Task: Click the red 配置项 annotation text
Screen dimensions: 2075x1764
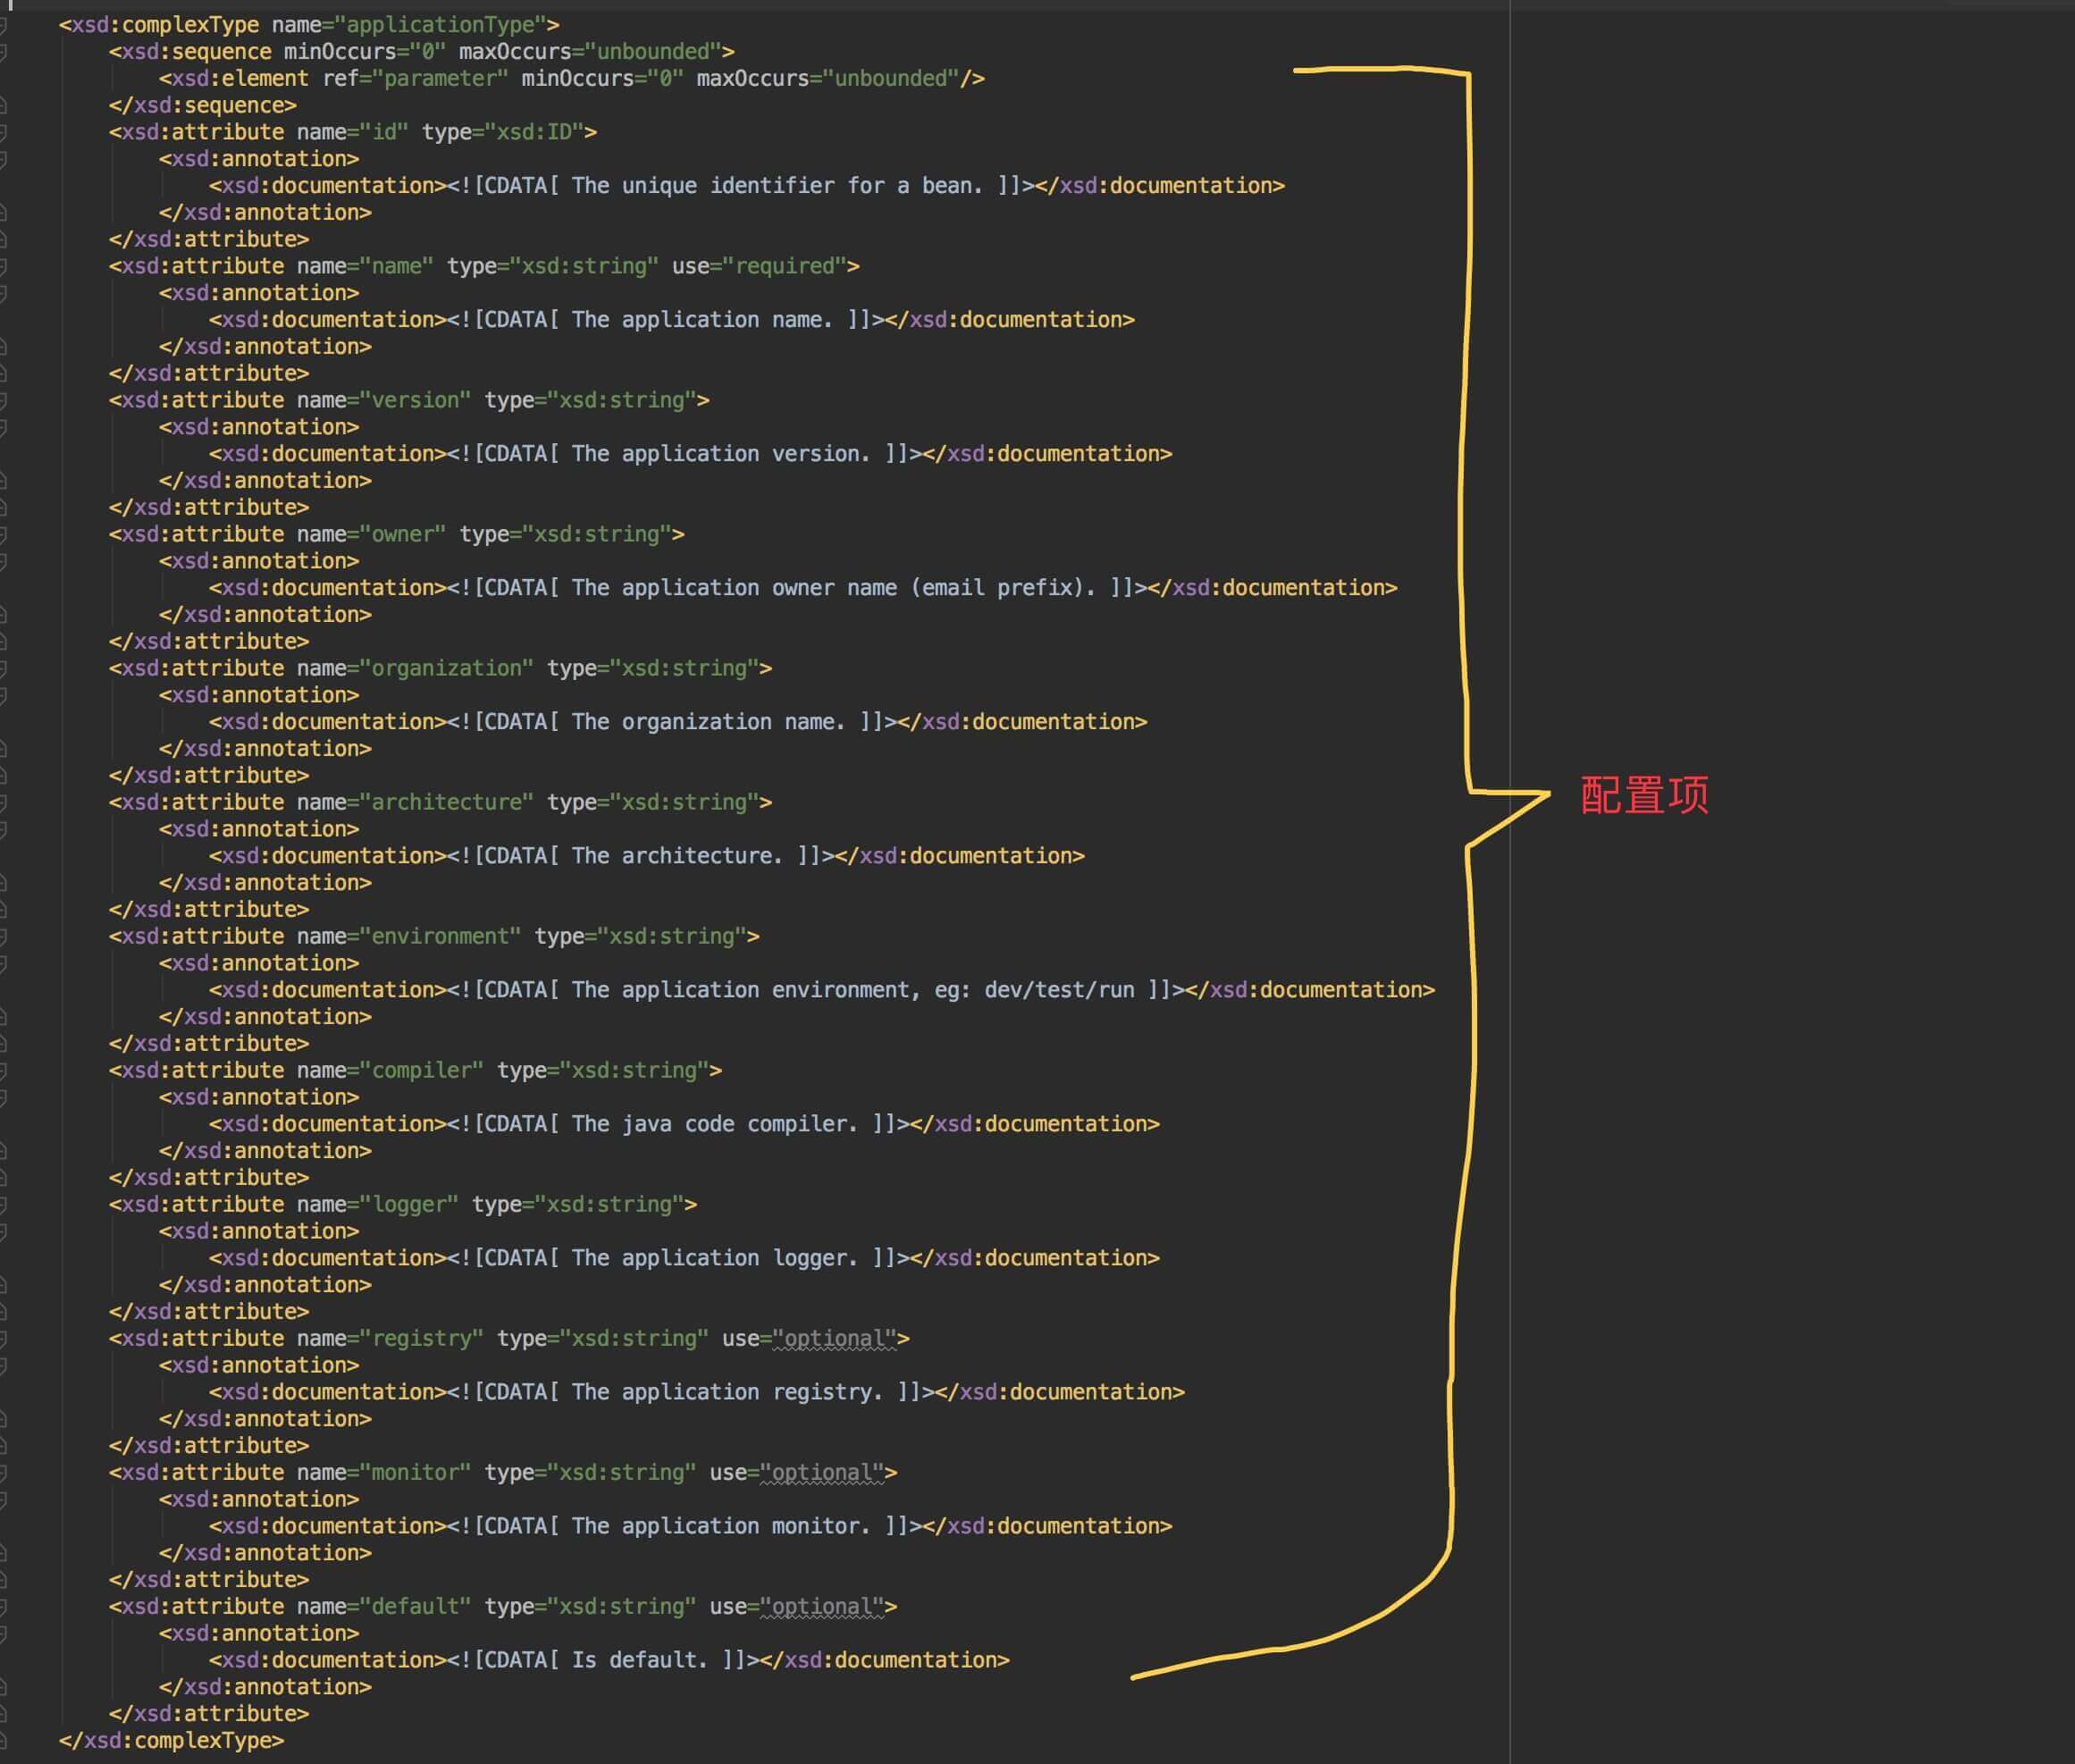Action: coord(1644,796)
